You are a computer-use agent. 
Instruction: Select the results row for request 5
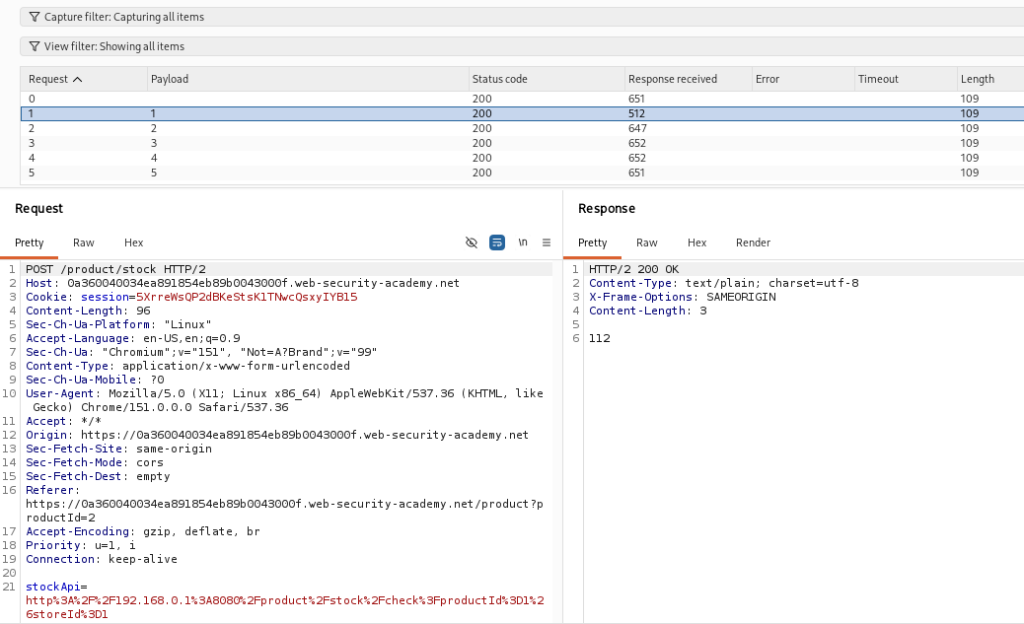tap(522, 173)
